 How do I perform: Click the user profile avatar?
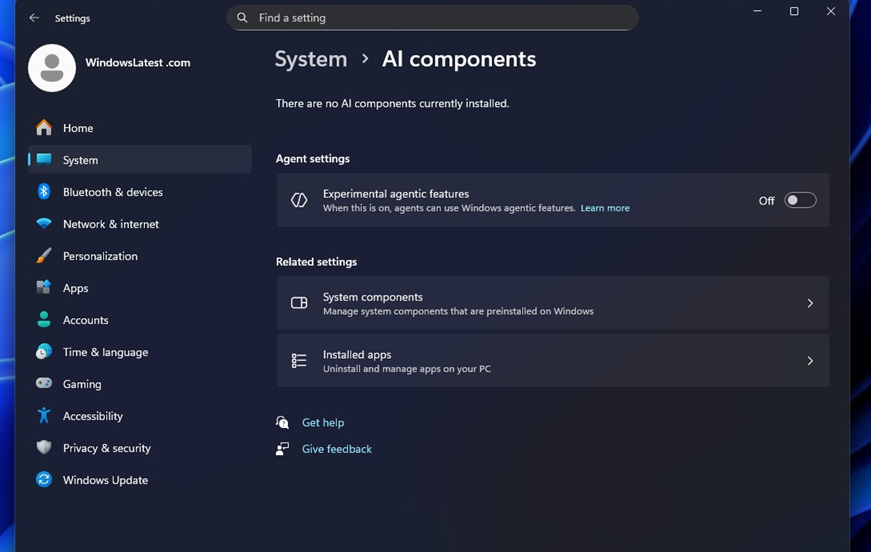(x=52, y=68)
